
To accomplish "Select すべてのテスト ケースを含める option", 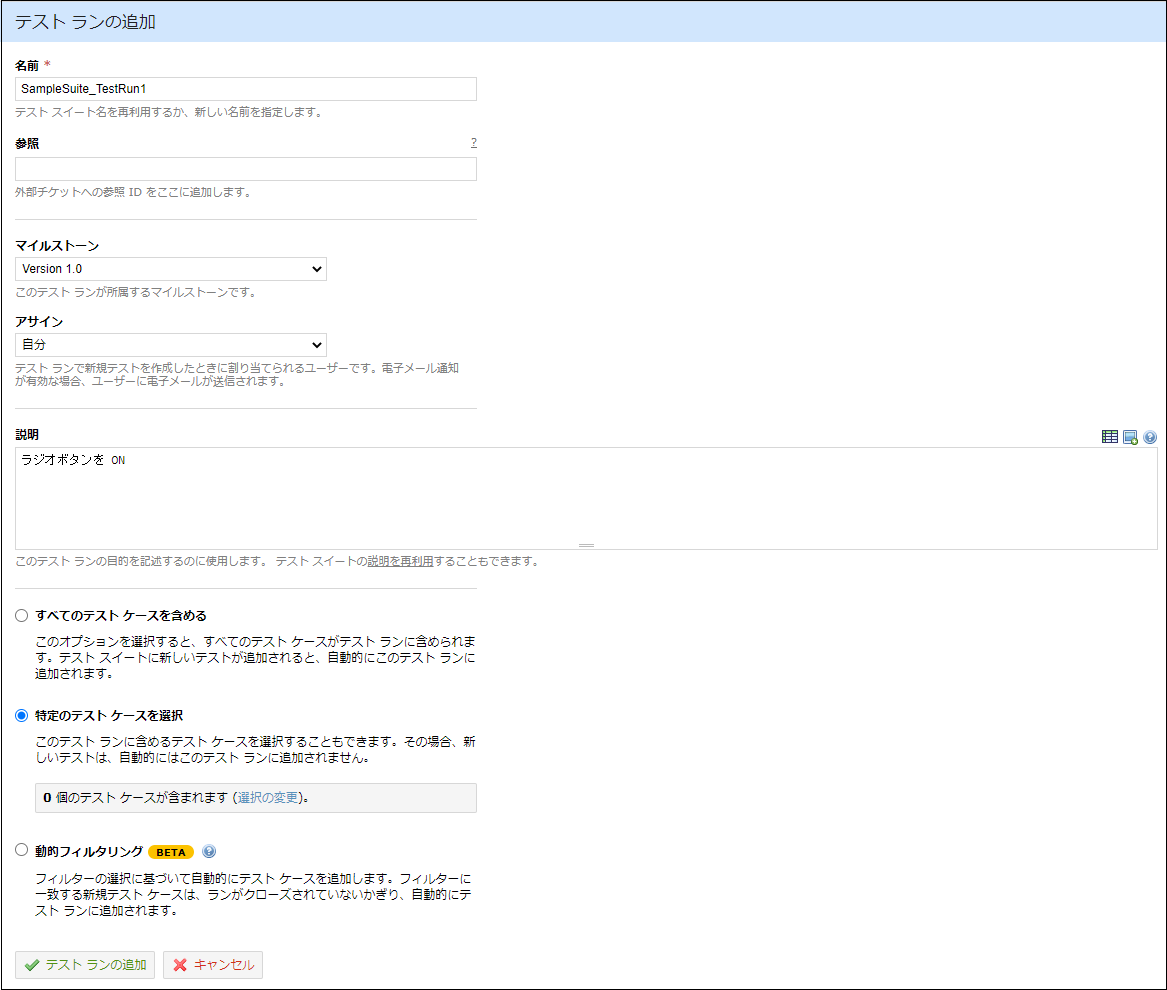I will [20, 615].
